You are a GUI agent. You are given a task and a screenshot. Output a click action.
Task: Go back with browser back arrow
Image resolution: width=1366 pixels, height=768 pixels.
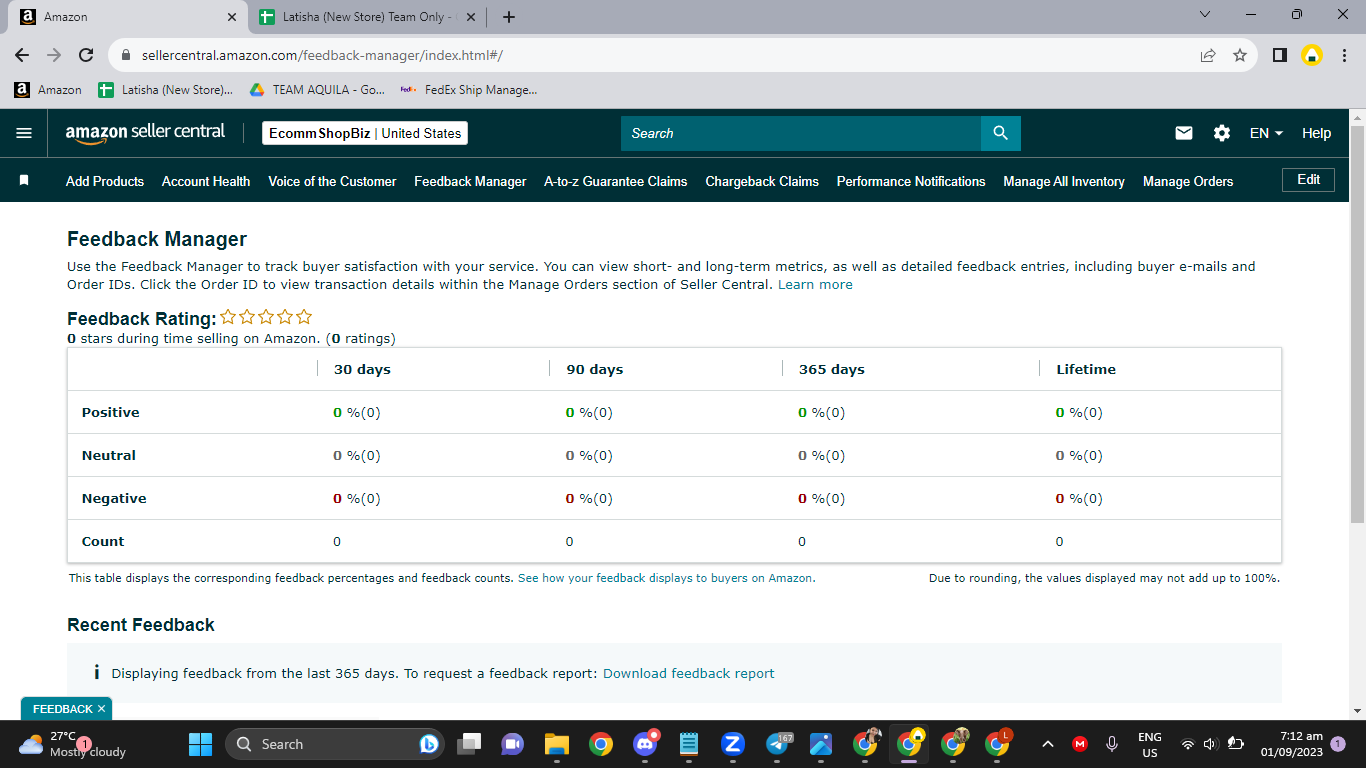pos(22,55)
